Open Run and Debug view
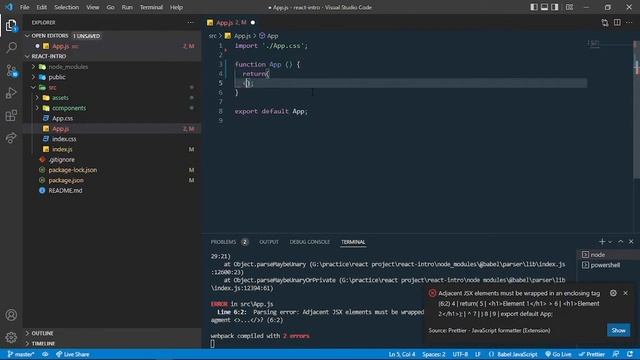Screen dimensions: 640x360 tap(11, 93)
